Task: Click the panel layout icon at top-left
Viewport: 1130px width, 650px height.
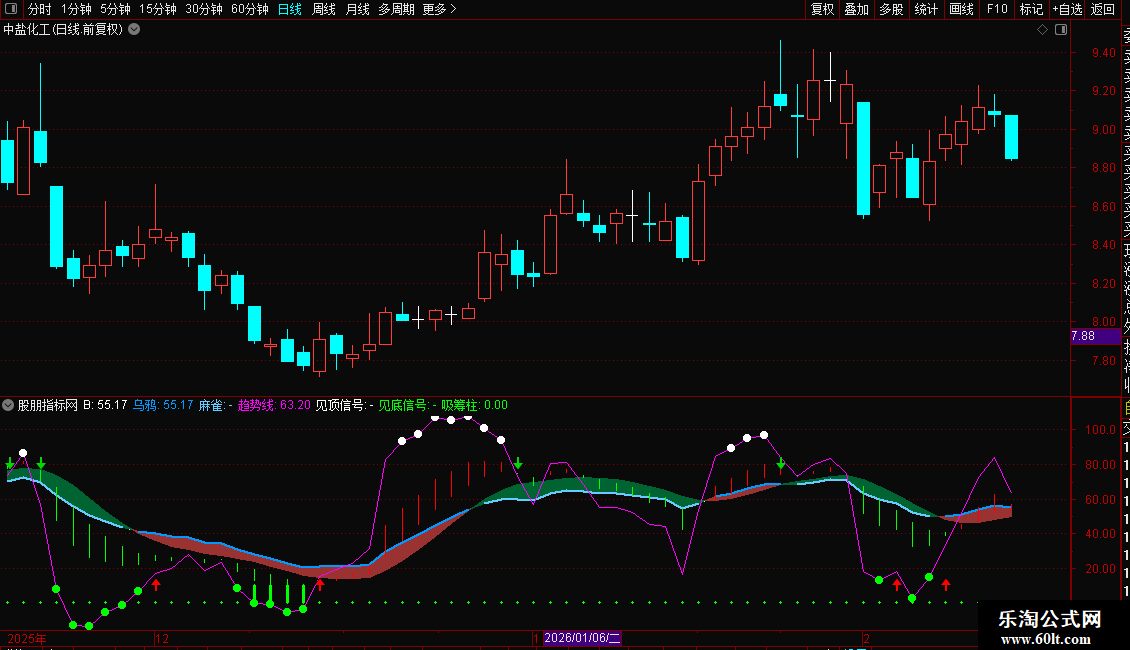Action: point(11,9)
